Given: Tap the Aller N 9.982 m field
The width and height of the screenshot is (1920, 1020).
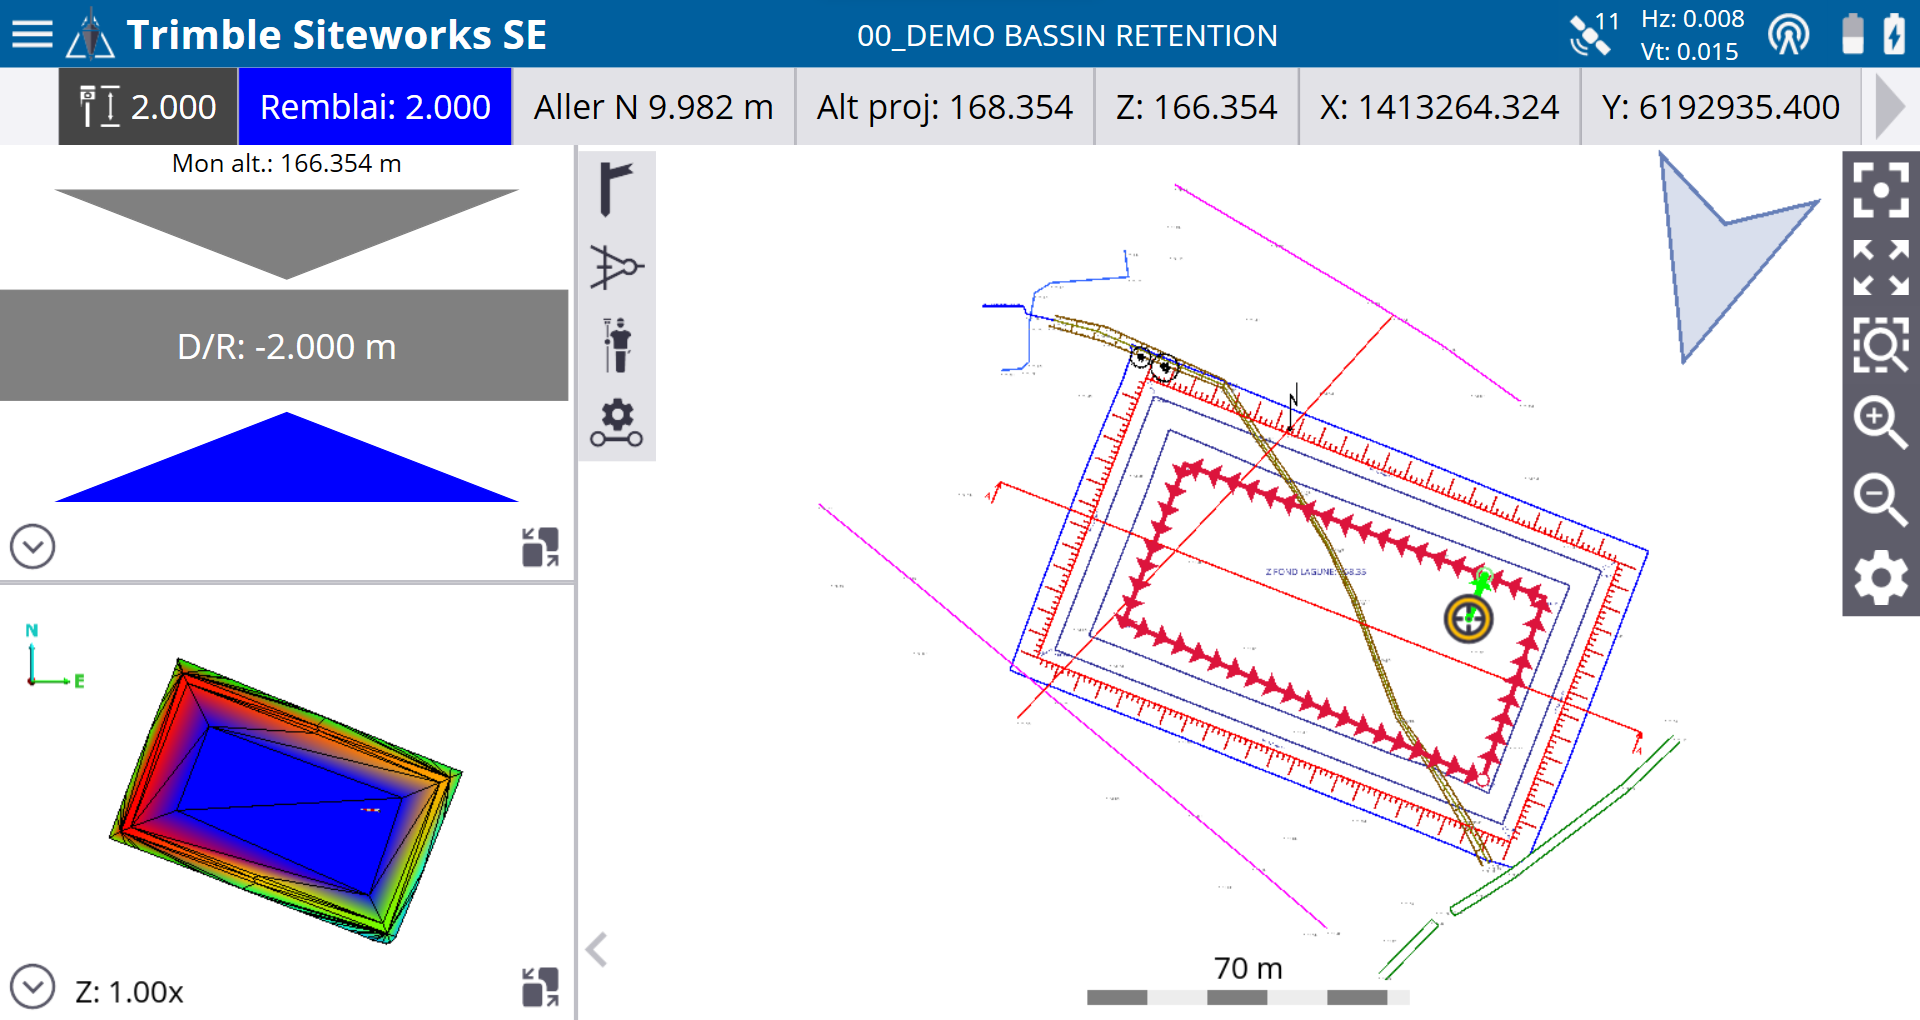Looking at the screenshot, I should (x=653, y=106).
